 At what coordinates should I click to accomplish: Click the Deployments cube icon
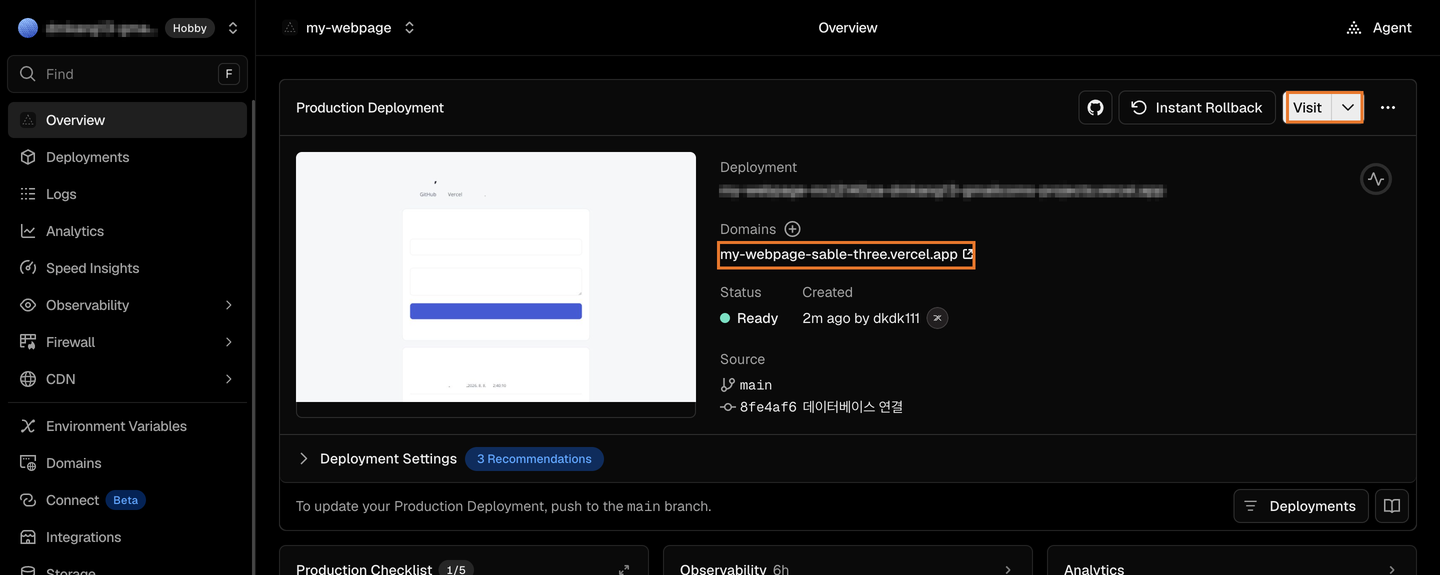point(28,157)
